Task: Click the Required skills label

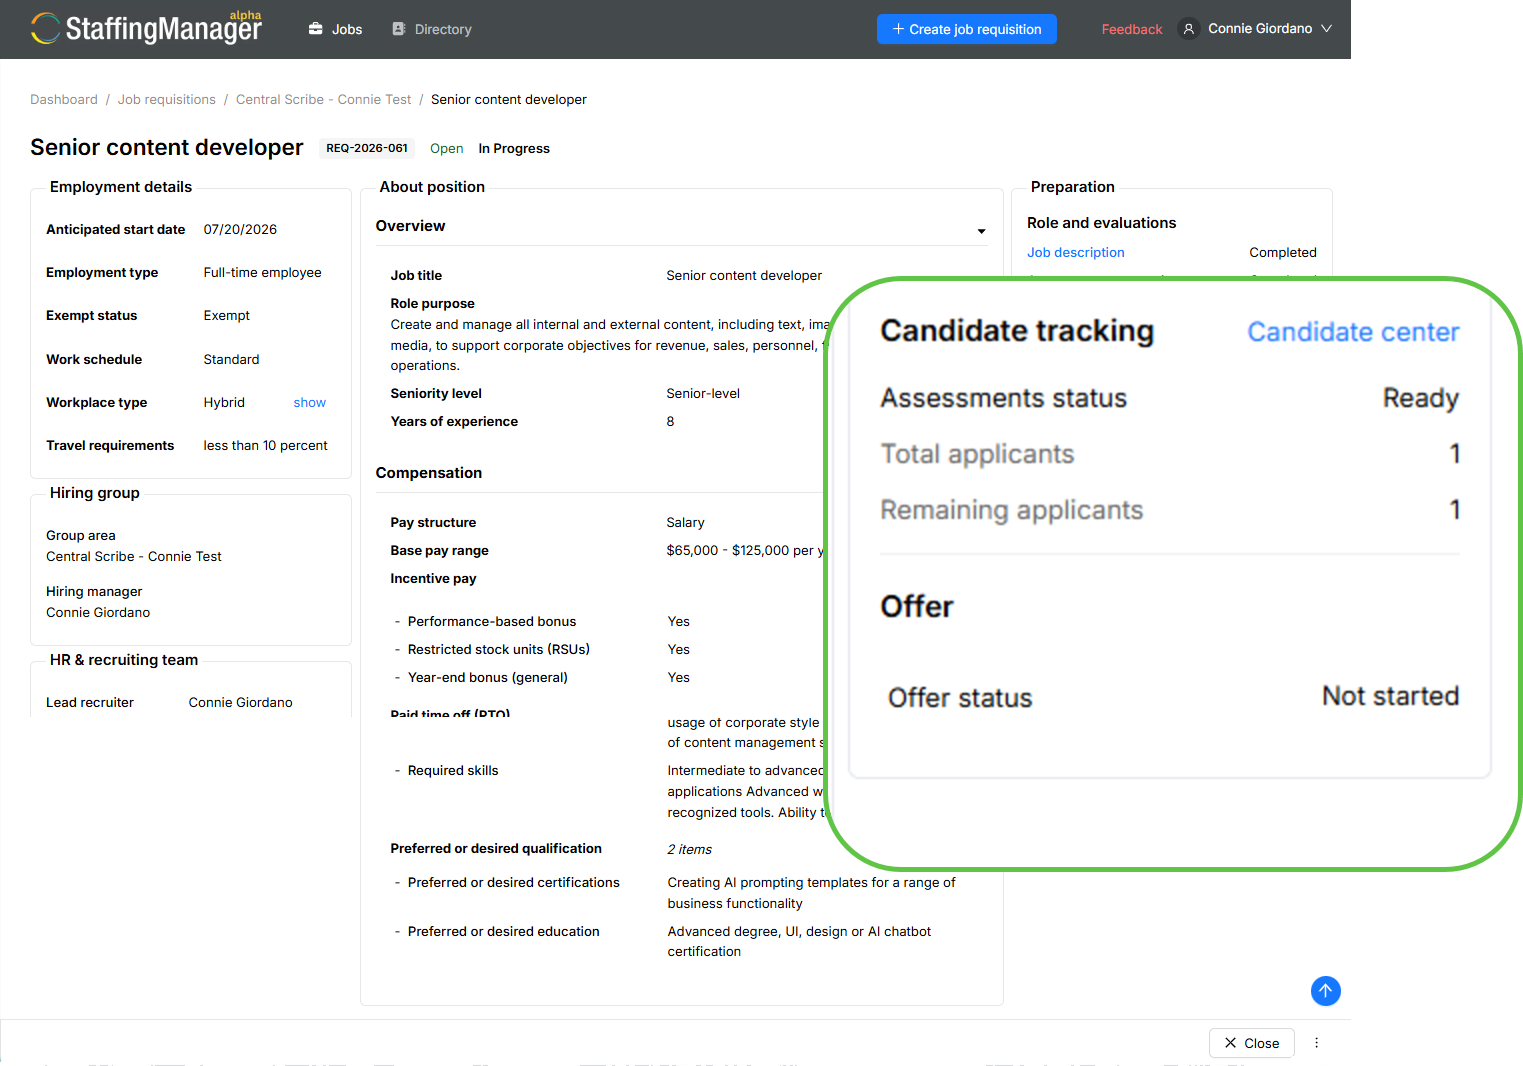Action: point(453,771)
